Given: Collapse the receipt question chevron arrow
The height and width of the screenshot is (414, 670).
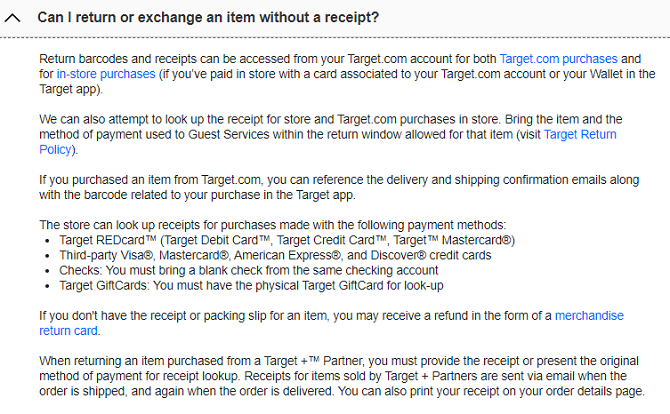Looking at the screenshot, I should click(14, 18).
